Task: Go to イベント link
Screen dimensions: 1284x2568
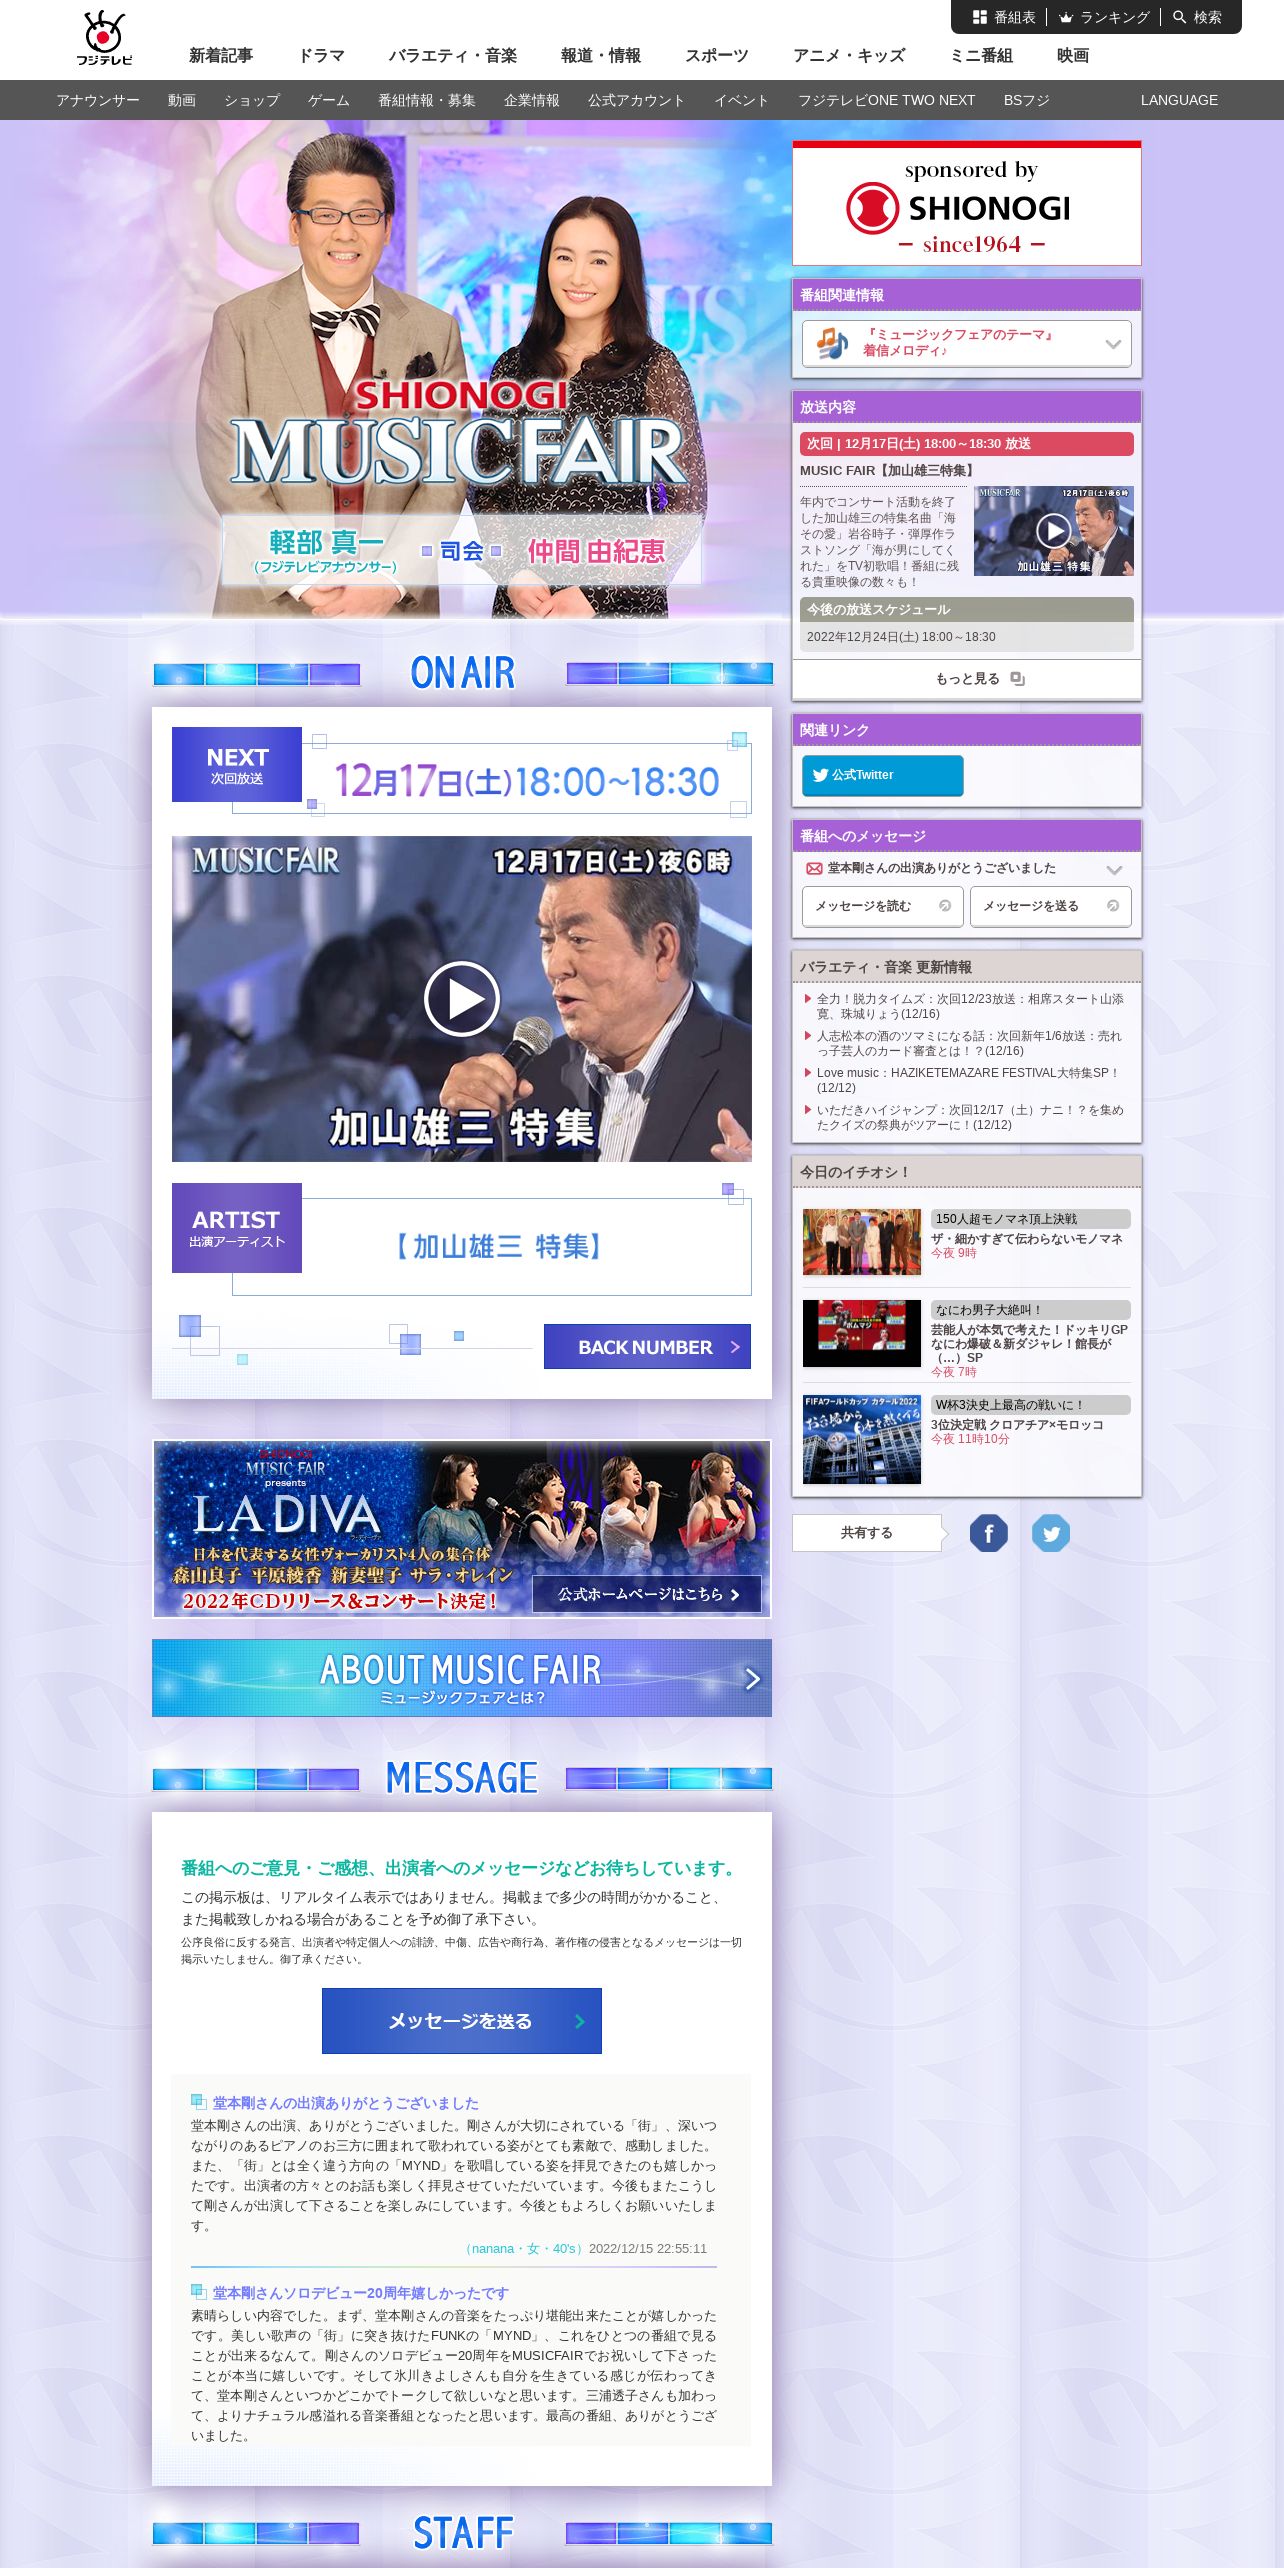Action: click(742, 100)
